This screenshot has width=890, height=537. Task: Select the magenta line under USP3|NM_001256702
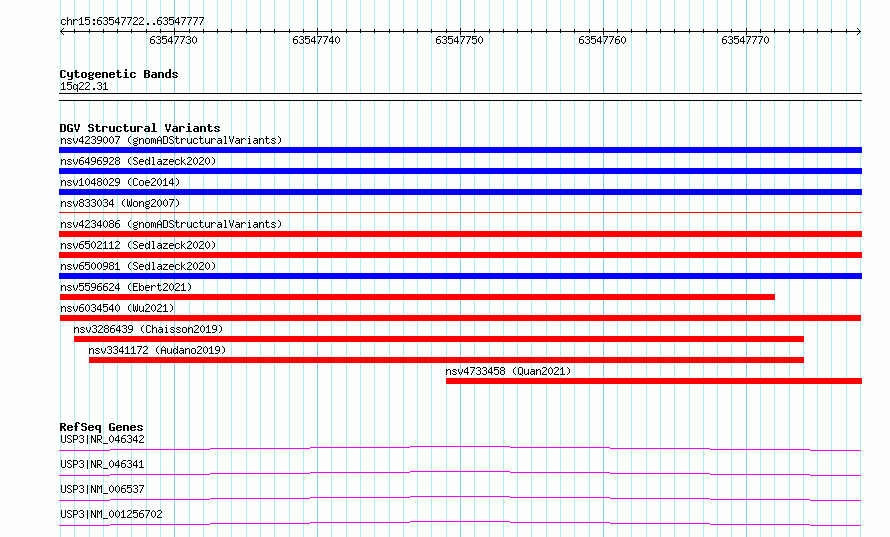pos(460,523)
